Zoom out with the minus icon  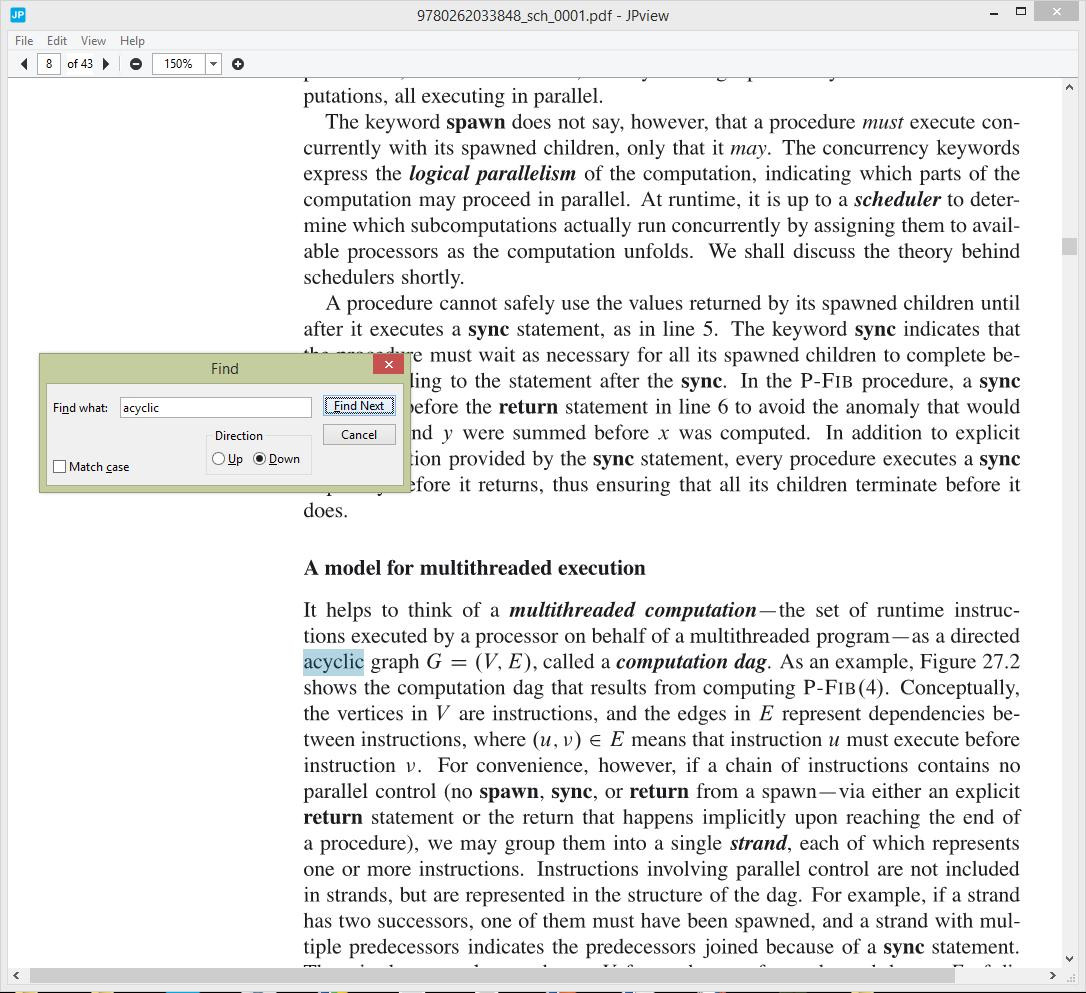[136, 64]
